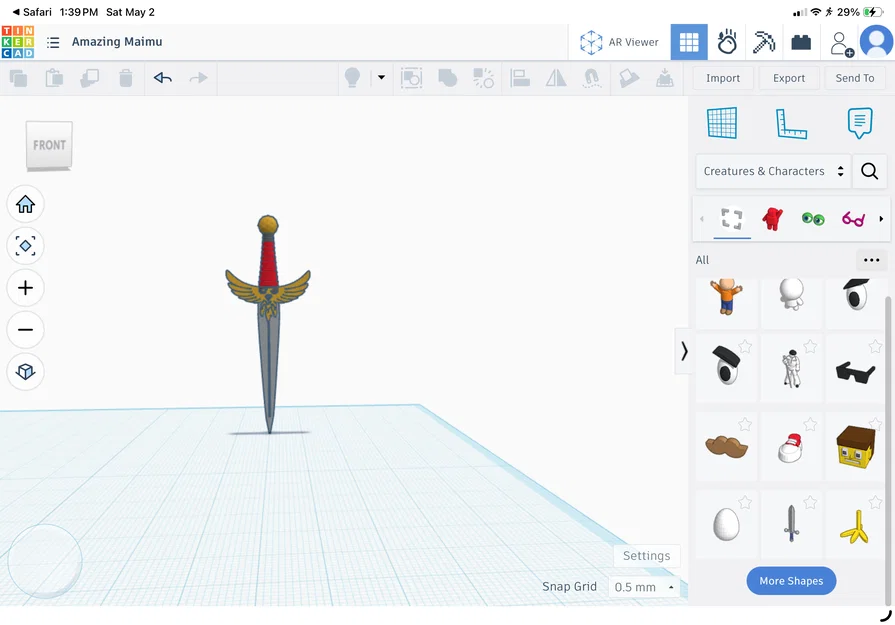Toggle the Cruise magnet tool
The width and height of the screenshot is (895, 625).
[x=591, y=78]
